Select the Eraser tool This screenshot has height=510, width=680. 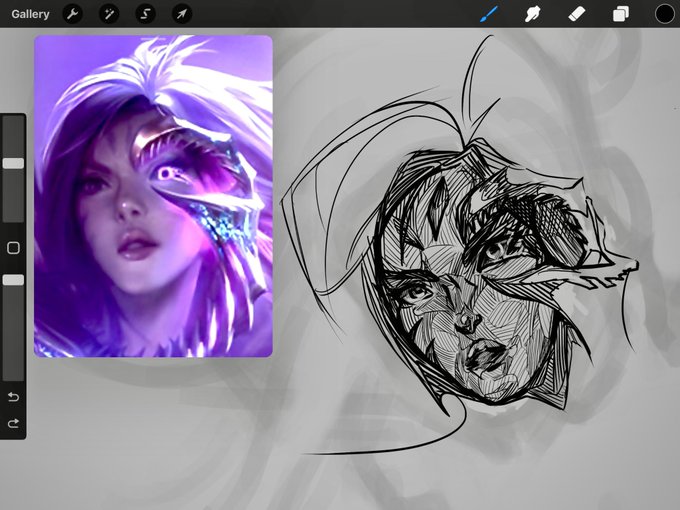pos(577,14)
